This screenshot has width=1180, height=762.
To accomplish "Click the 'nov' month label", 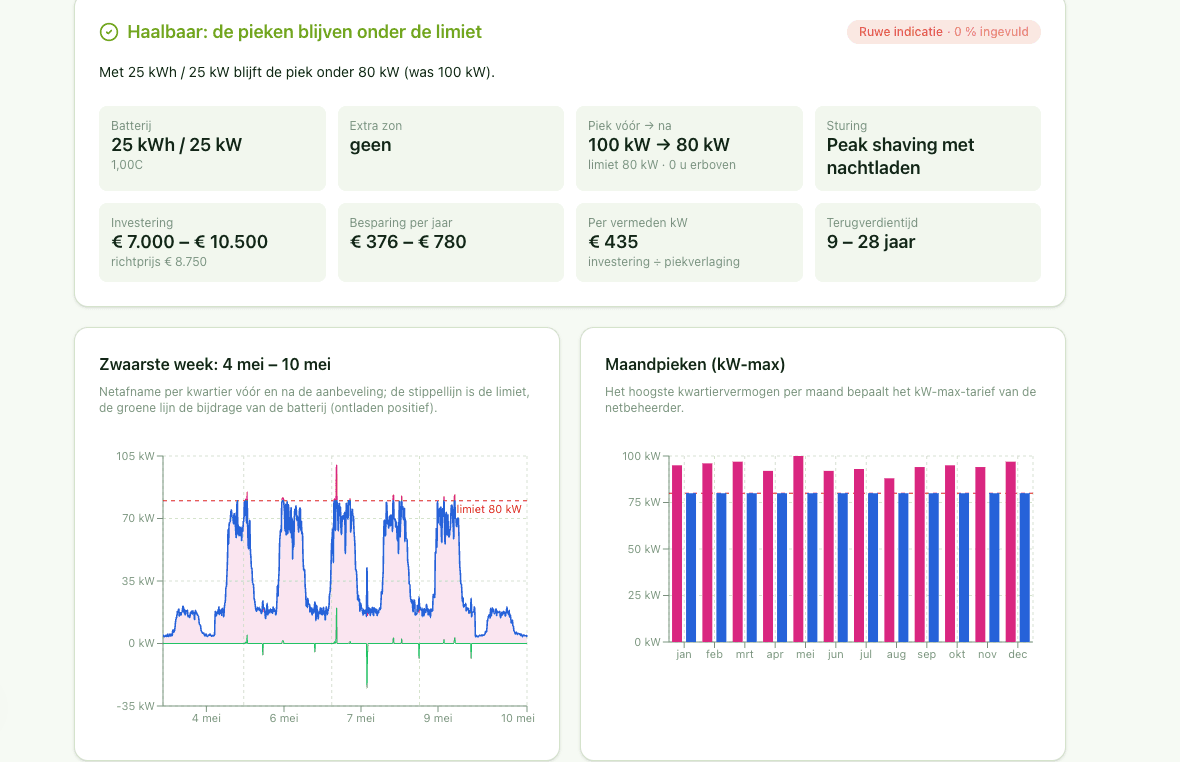I will click(x=987, y=654).
